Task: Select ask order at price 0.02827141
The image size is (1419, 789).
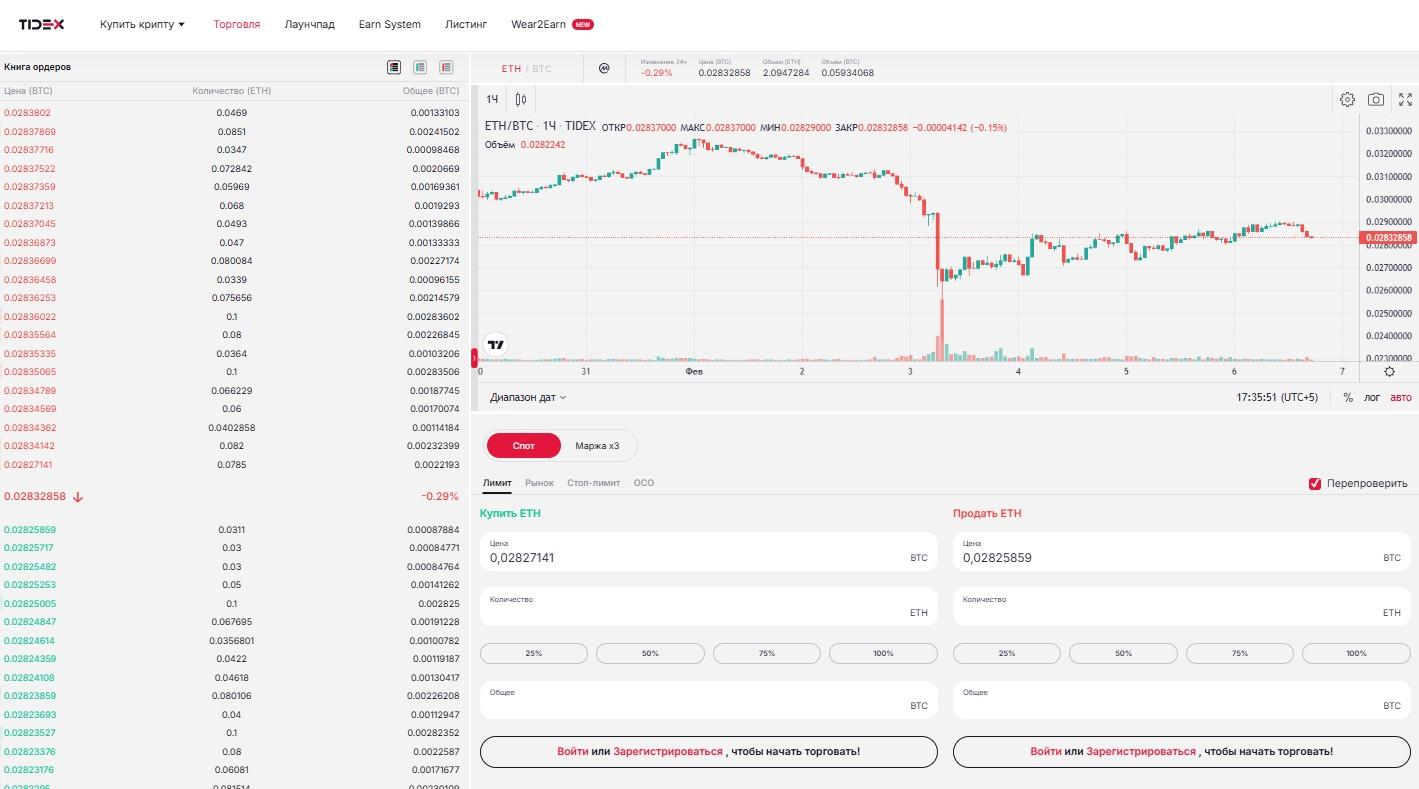Action: pos(232,465)
